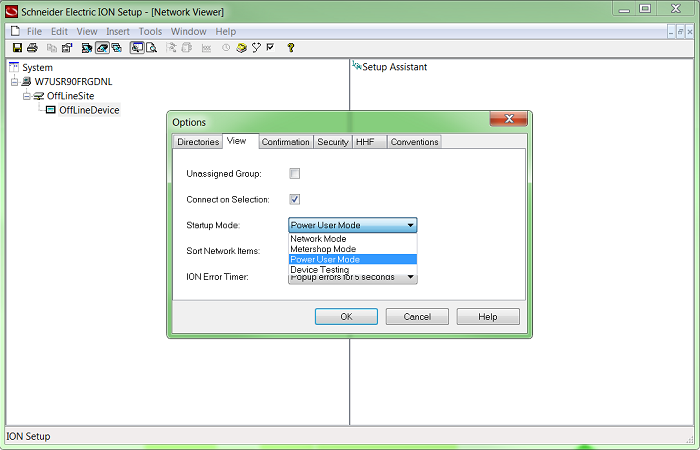This screenshot has width=700, height=450.
Task: Collapse the OffLineSite tree node
Action: click(x=27, y=96)
